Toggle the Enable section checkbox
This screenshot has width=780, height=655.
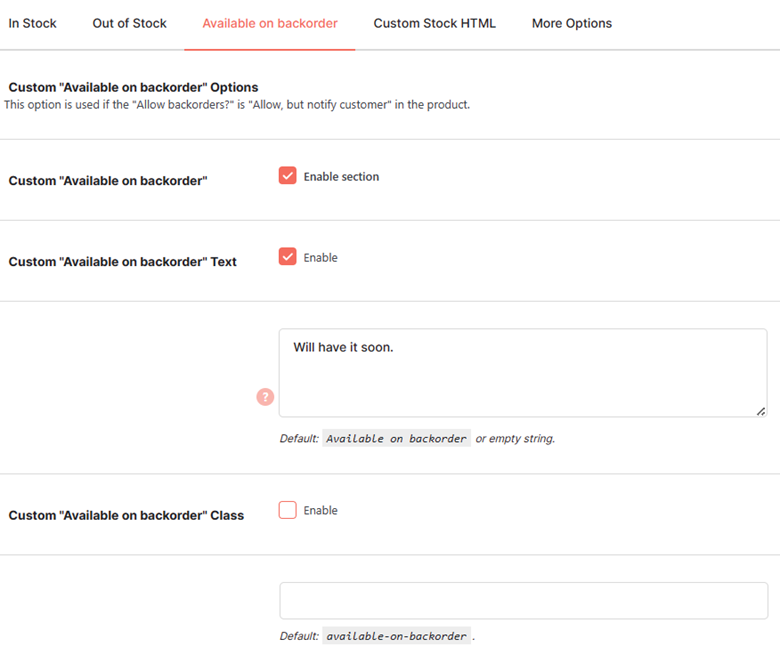pyautogui.click(x=288, y=176)
